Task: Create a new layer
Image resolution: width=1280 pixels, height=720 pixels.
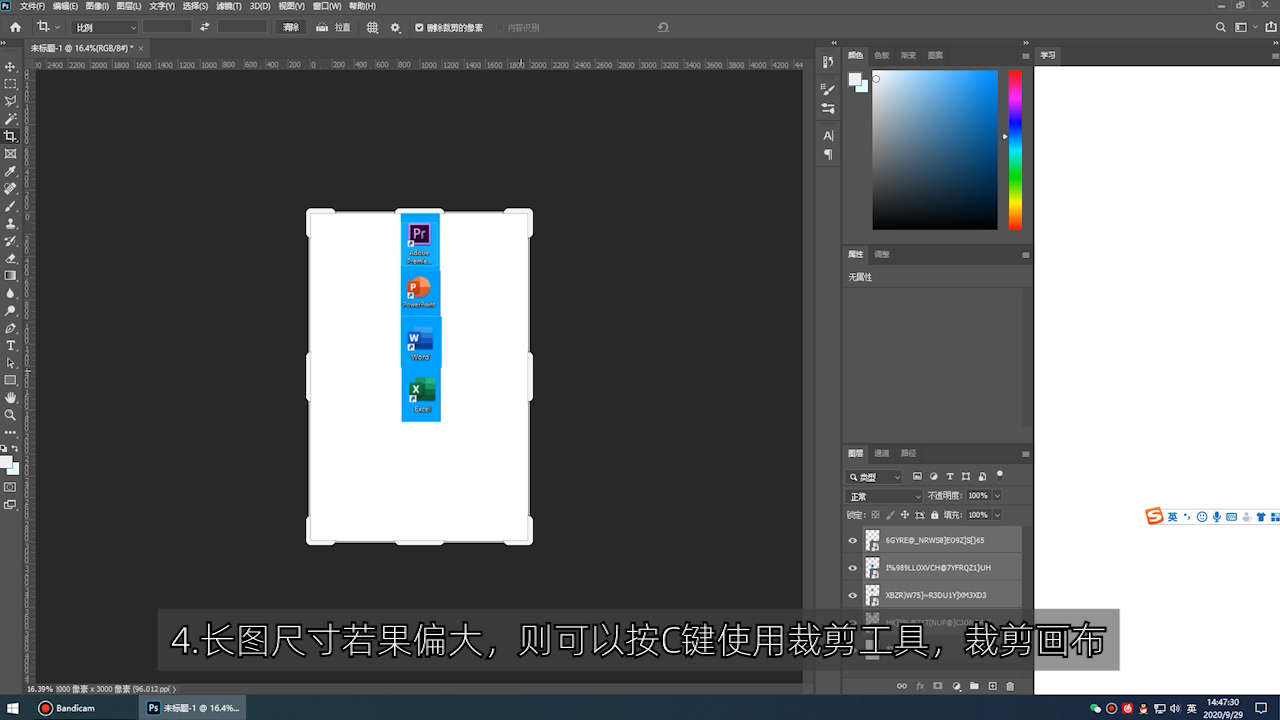Action: tap(992, 686)
